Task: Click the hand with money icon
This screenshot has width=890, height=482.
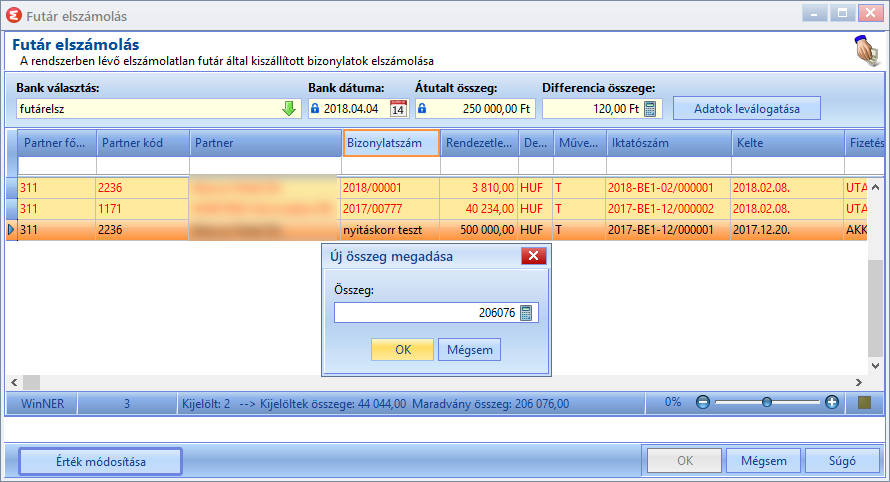Action: click(867, 52)
